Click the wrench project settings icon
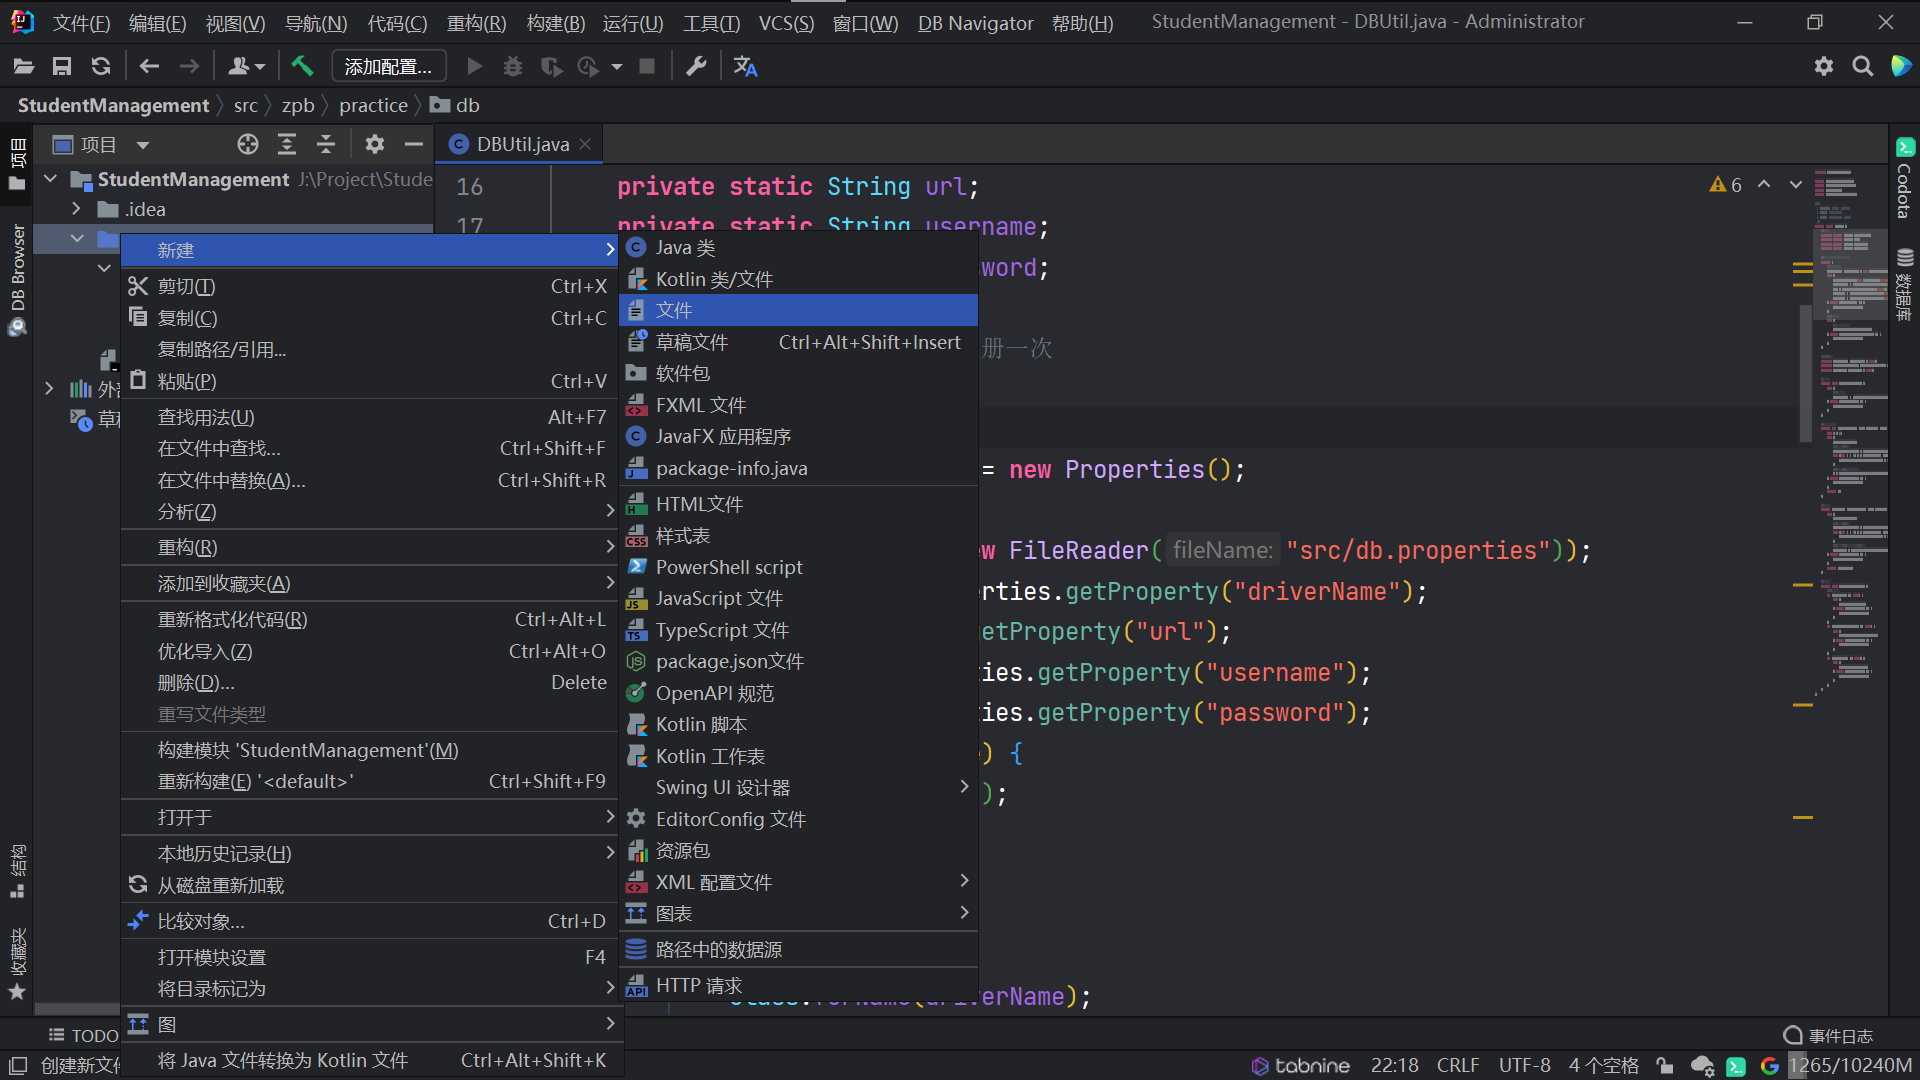The height and width of the screenshot is (1080, 1920). coord(696,66)
